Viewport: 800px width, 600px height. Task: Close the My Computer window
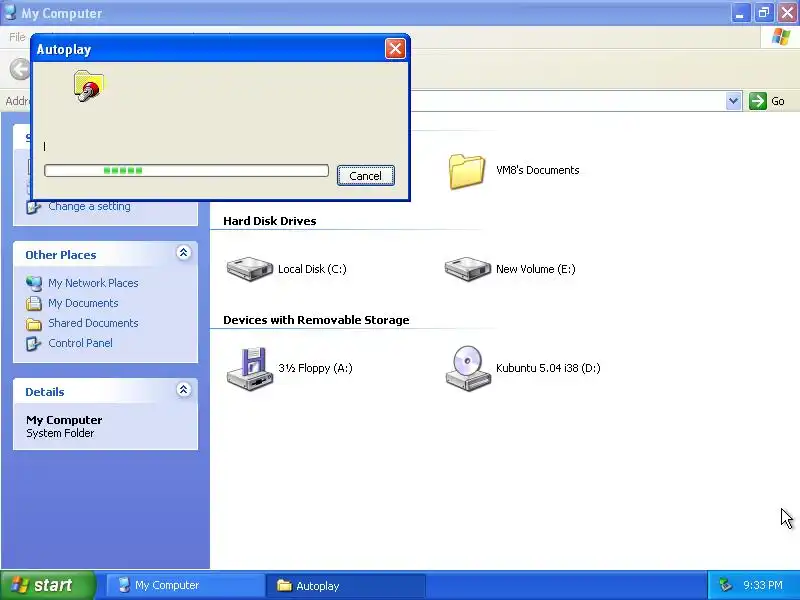[x=787, y=13]
